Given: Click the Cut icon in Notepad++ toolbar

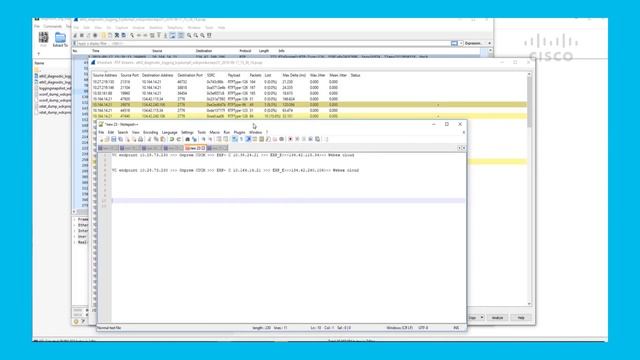Looking at the screenshot, I should (x=149, y=139).
